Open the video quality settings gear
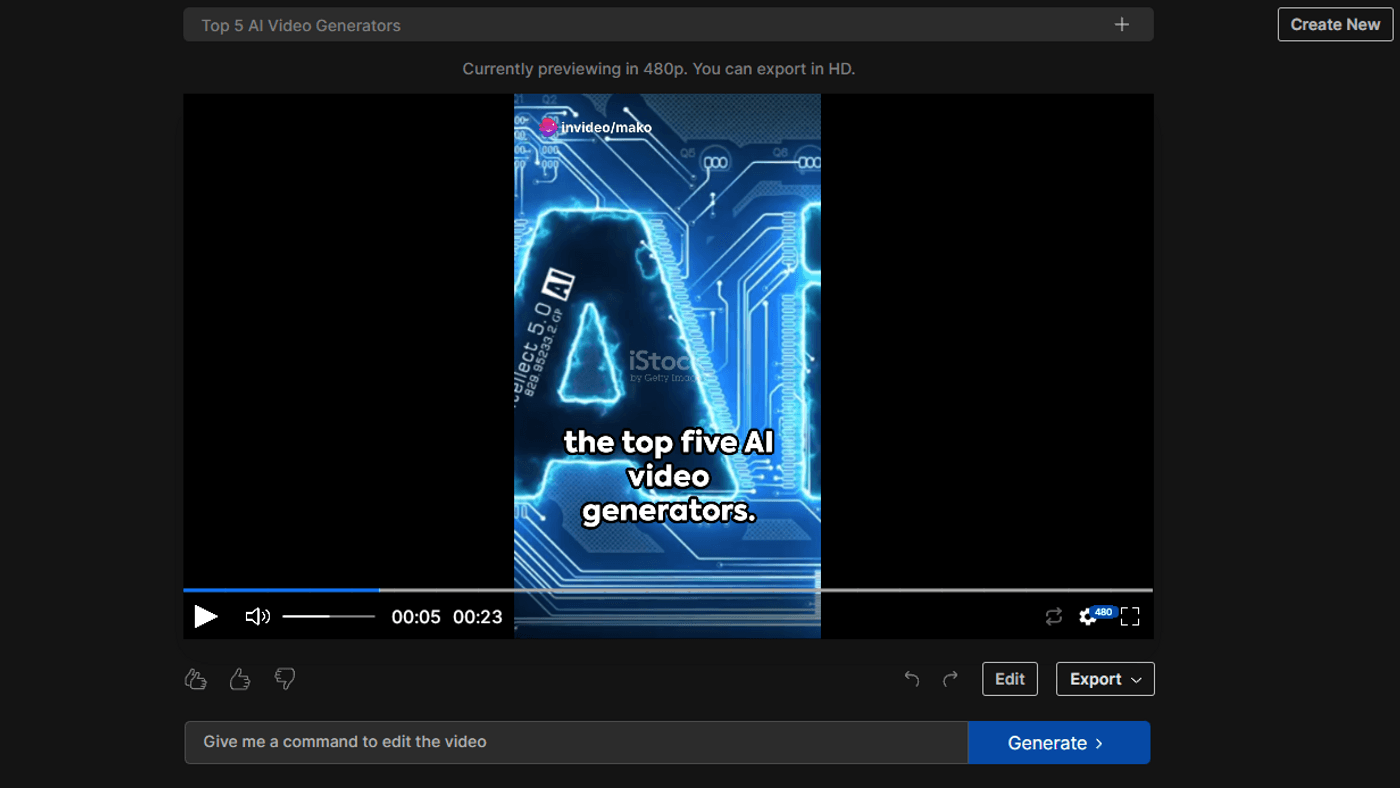Viewport: 1400px width, 788px height. [1087, 617]
